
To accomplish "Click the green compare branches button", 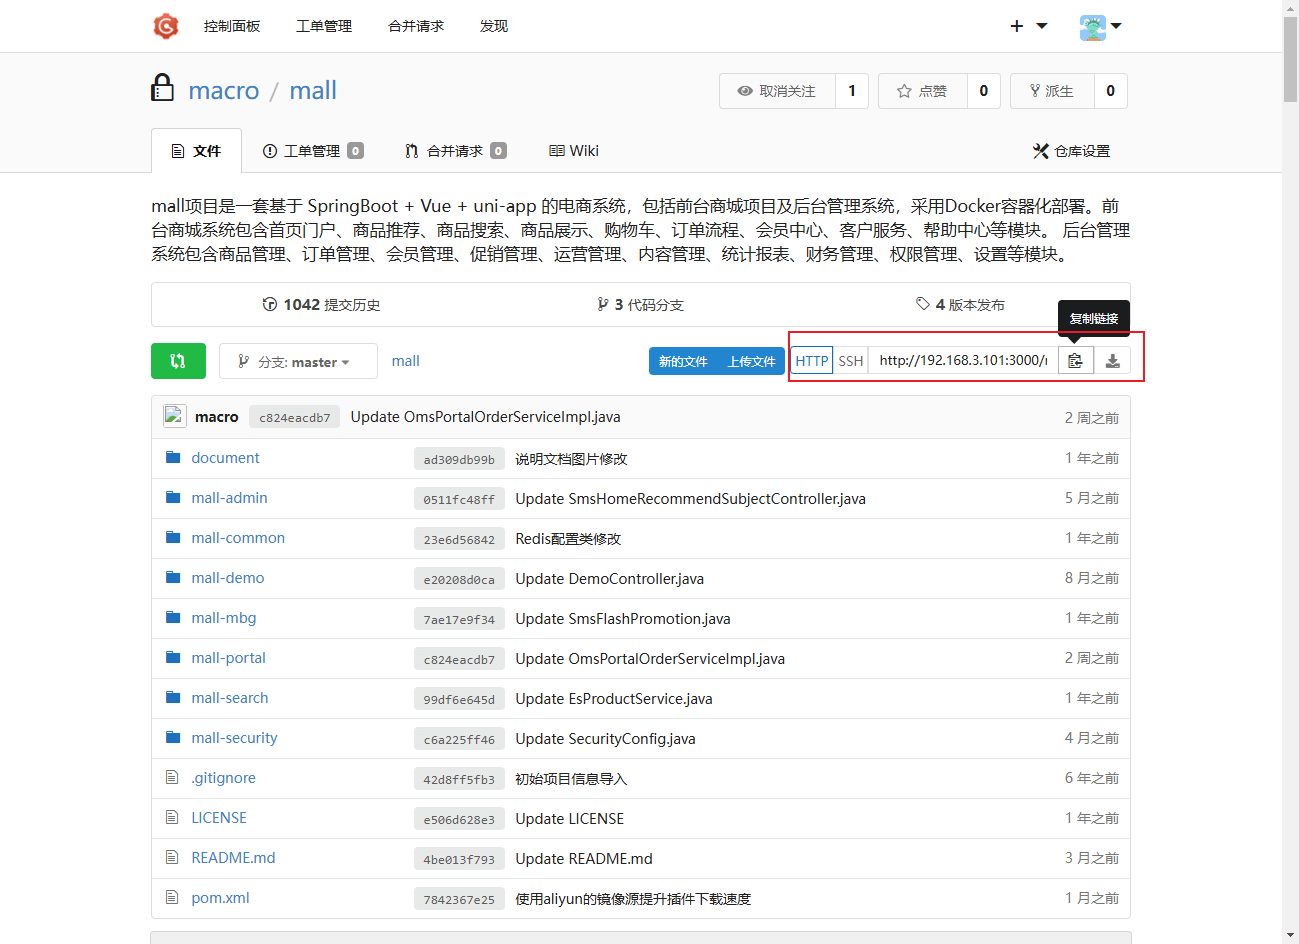I will click(x=178, y=361).
